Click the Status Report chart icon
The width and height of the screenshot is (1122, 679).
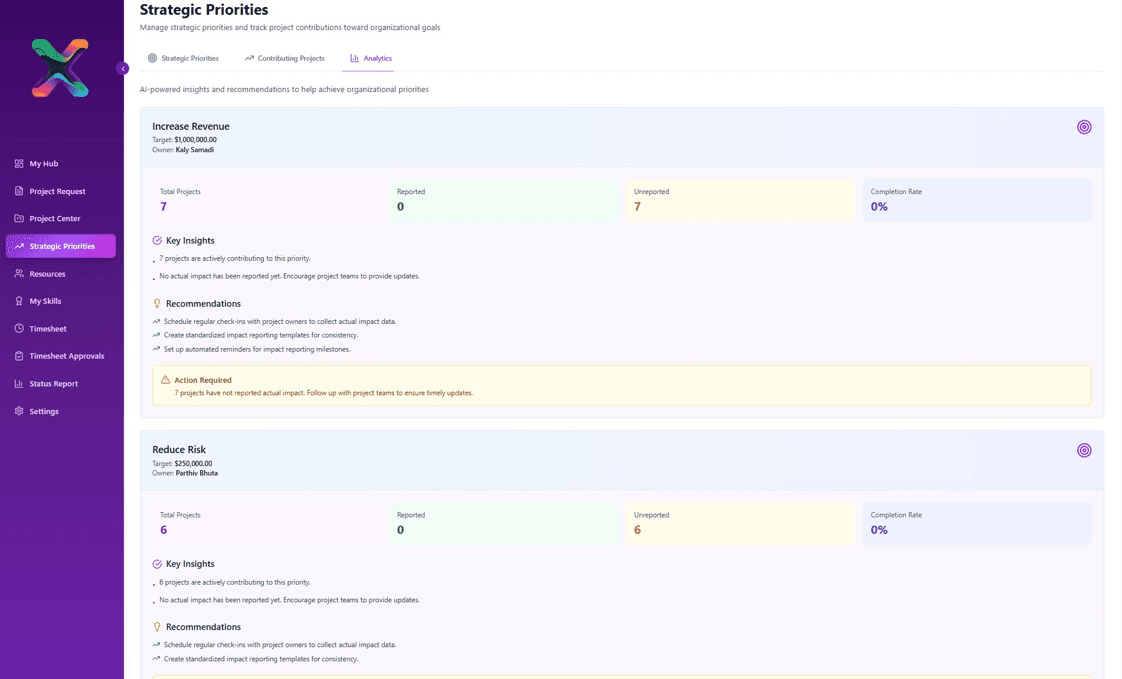click(x=18, y=383)
